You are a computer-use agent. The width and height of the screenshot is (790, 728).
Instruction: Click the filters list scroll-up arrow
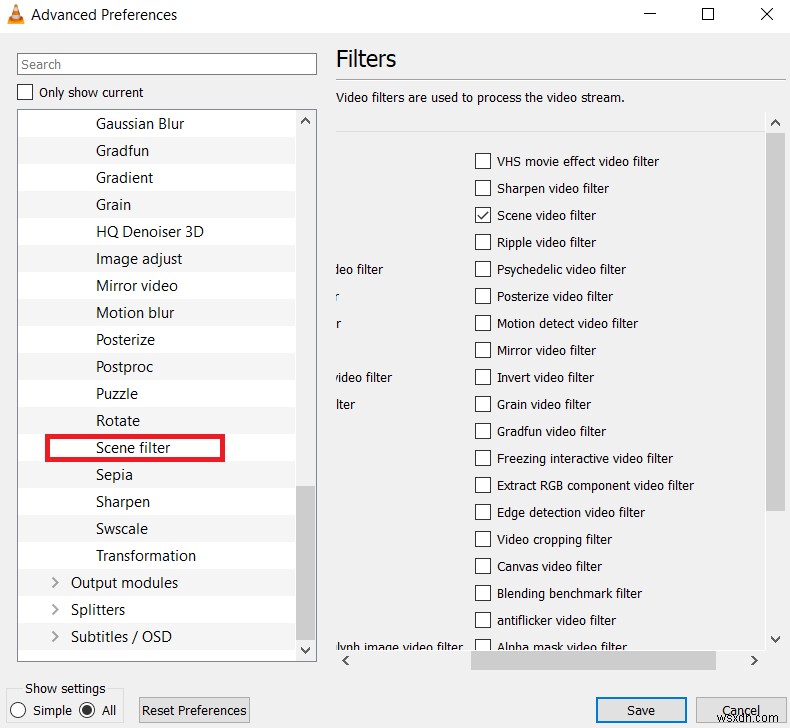pos(775,122)
